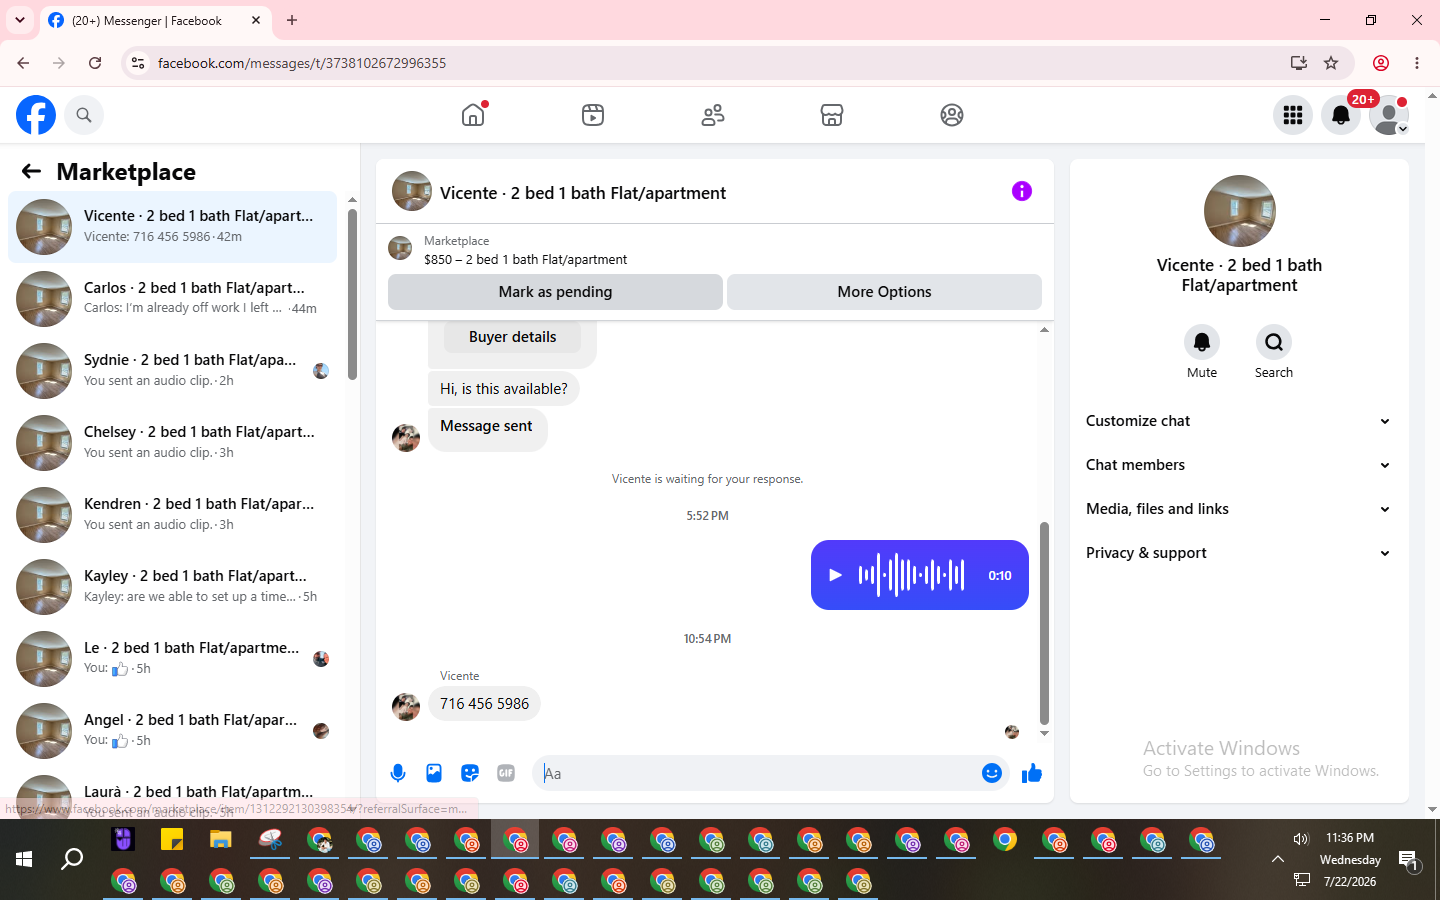Image resolution: width=1440 pixels, height=900 pixels.
Task: Open the notifications bell
Action: pyautogui.click(x=1341, y=115)
